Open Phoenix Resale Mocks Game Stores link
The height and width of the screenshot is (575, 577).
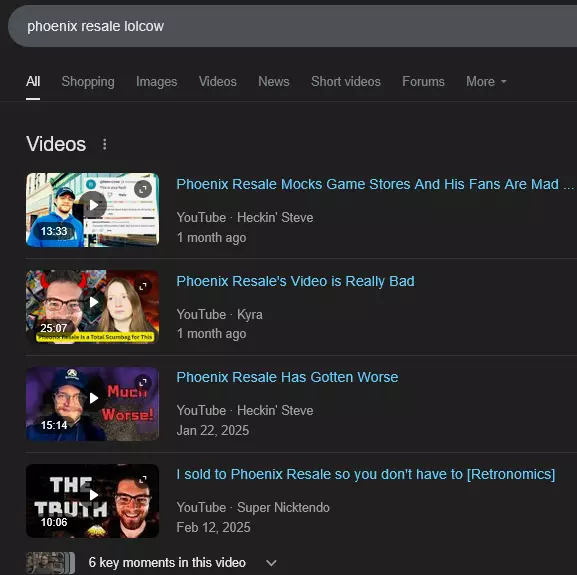tap(375, 184)
